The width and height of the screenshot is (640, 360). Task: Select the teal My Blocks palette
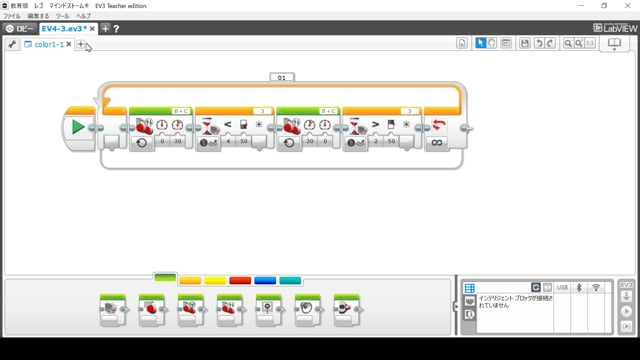[x=290, y=280]
